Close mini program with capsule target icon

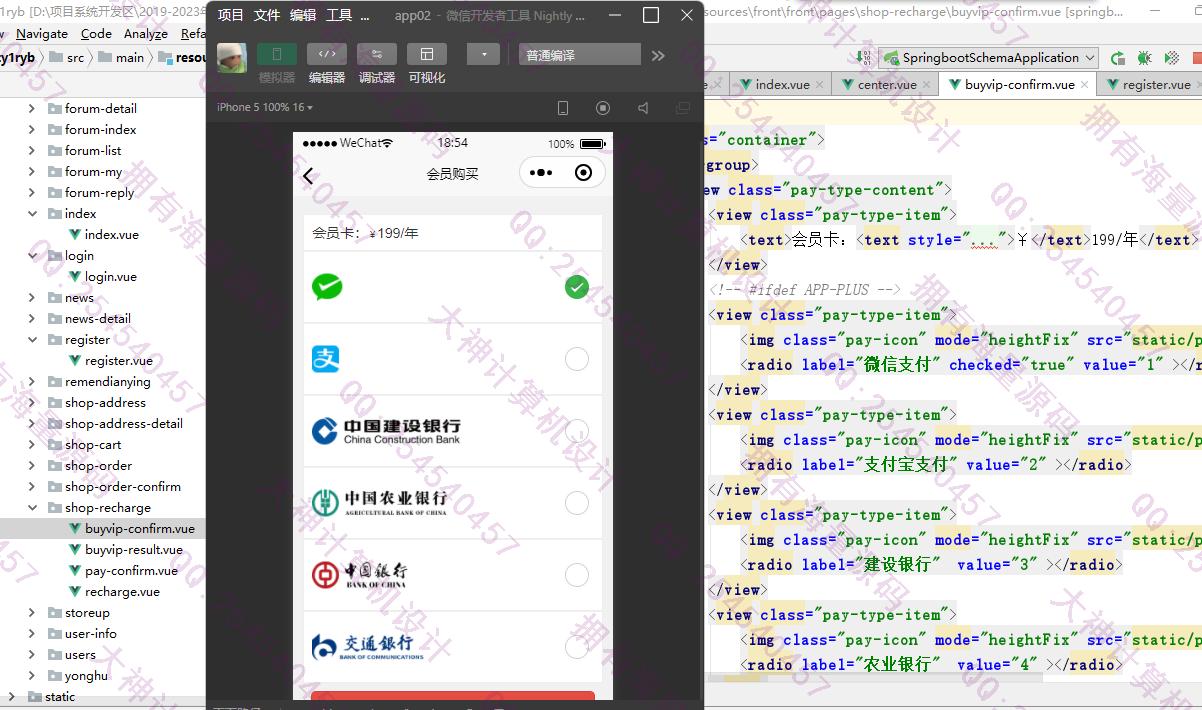(x=584, y=173)
